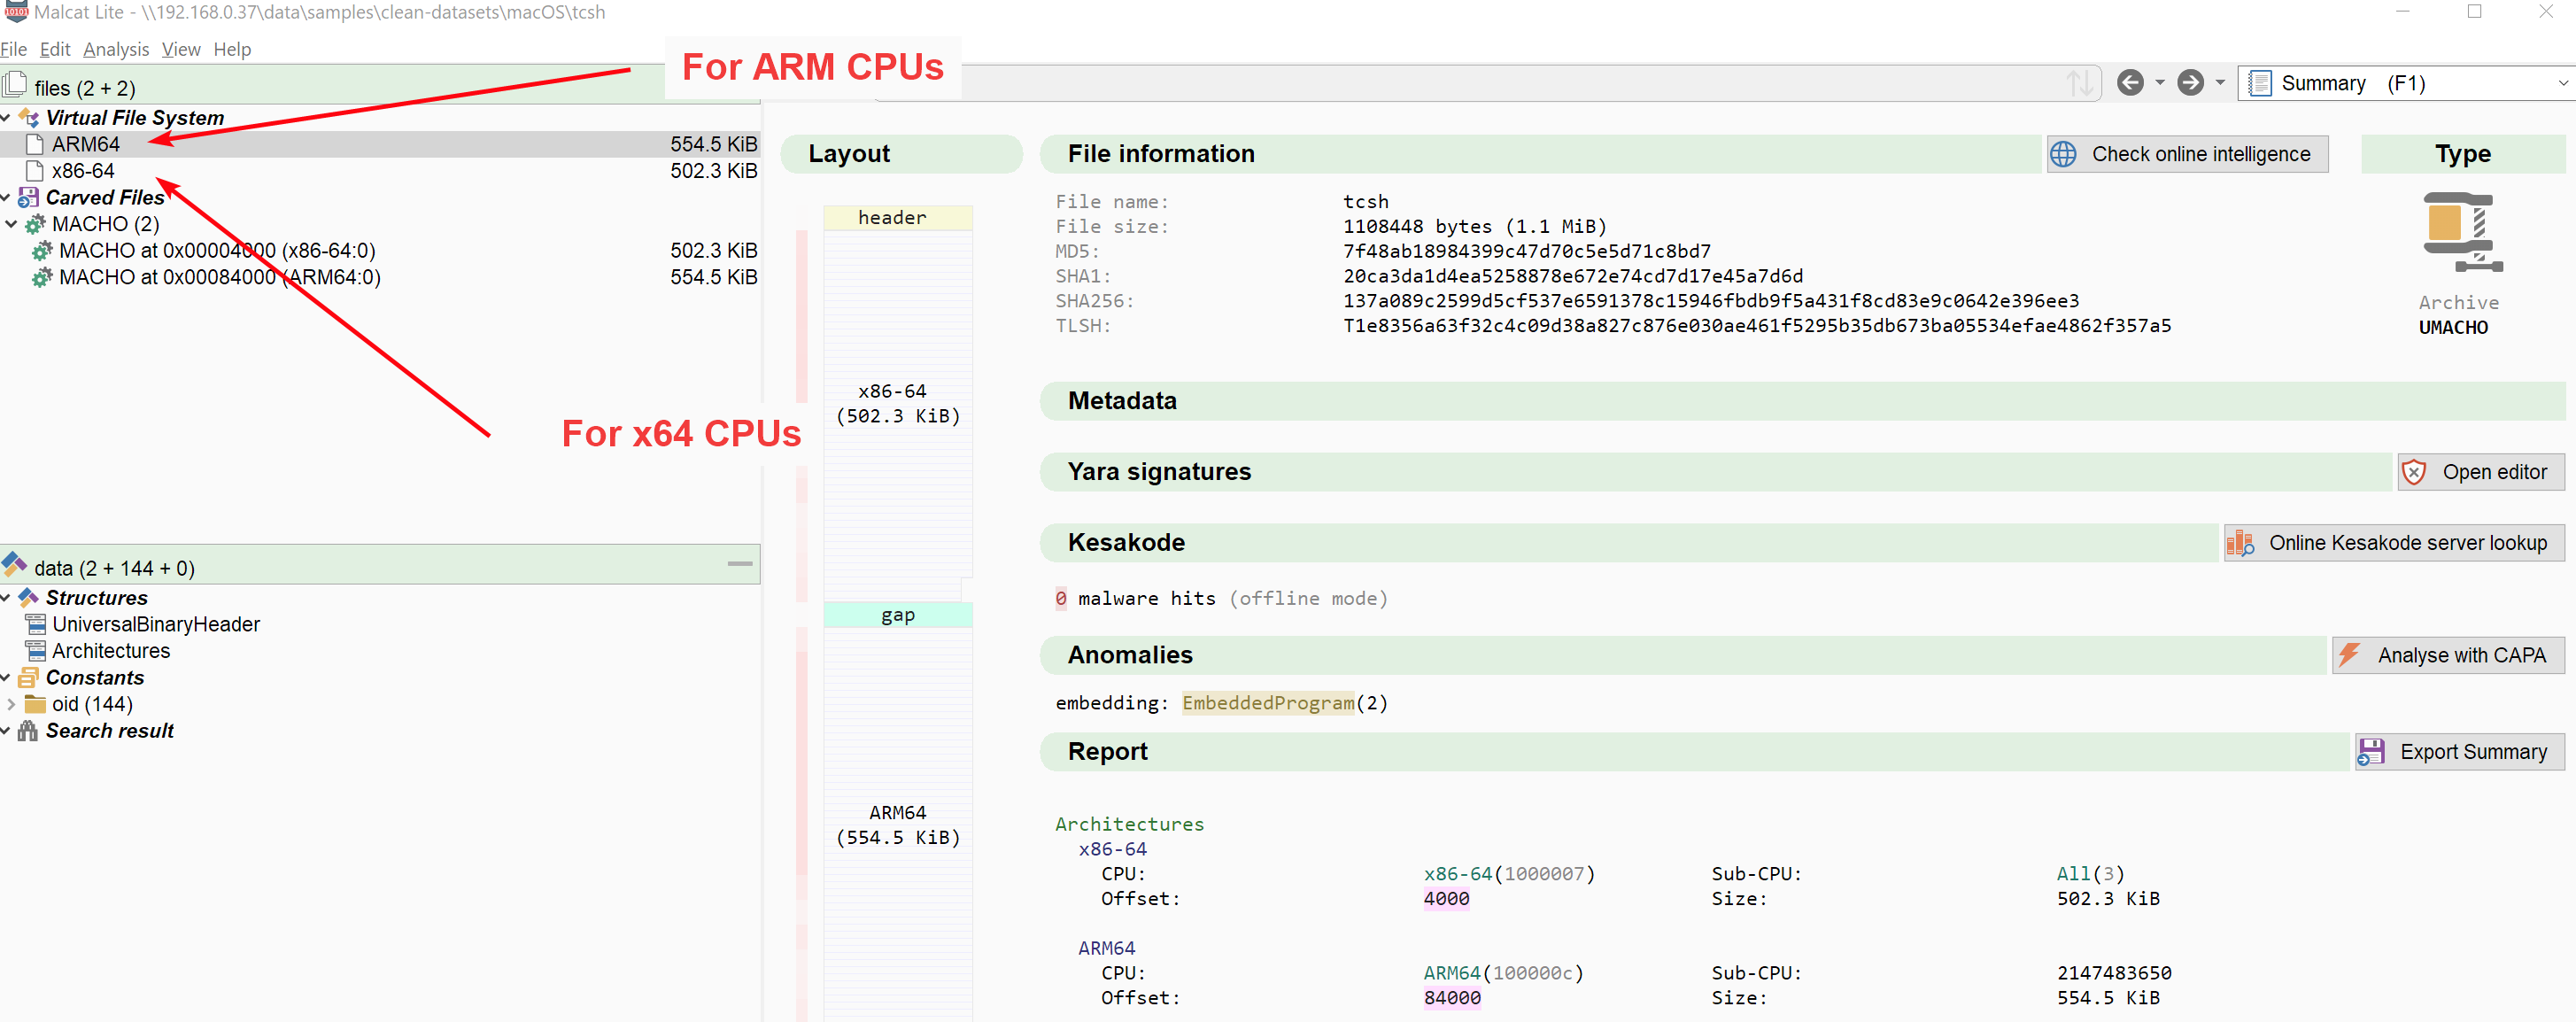Click the header block in layout
This screenshot has height=1022, width=2576.
pos(897,218)
